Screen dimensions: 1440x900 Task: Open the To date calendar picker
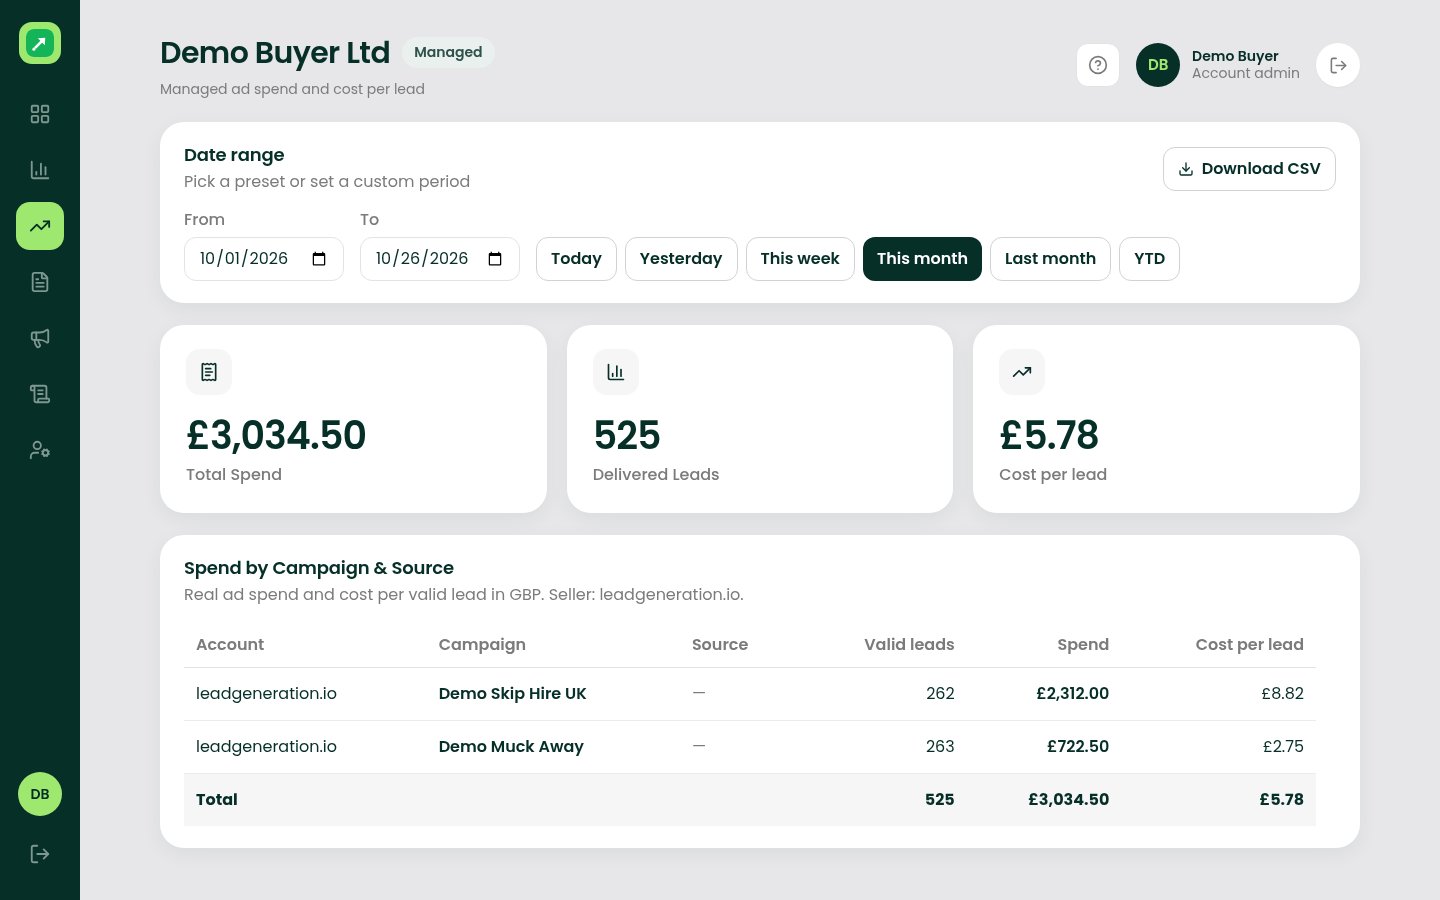pyautogui.click(x=495, y=259)
